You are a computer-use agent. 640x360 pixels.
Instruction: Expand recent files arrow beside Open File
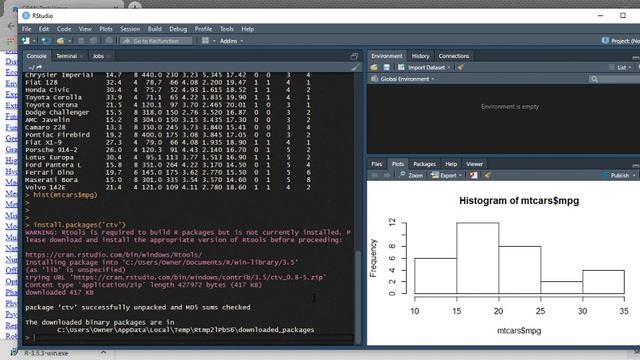70,41
